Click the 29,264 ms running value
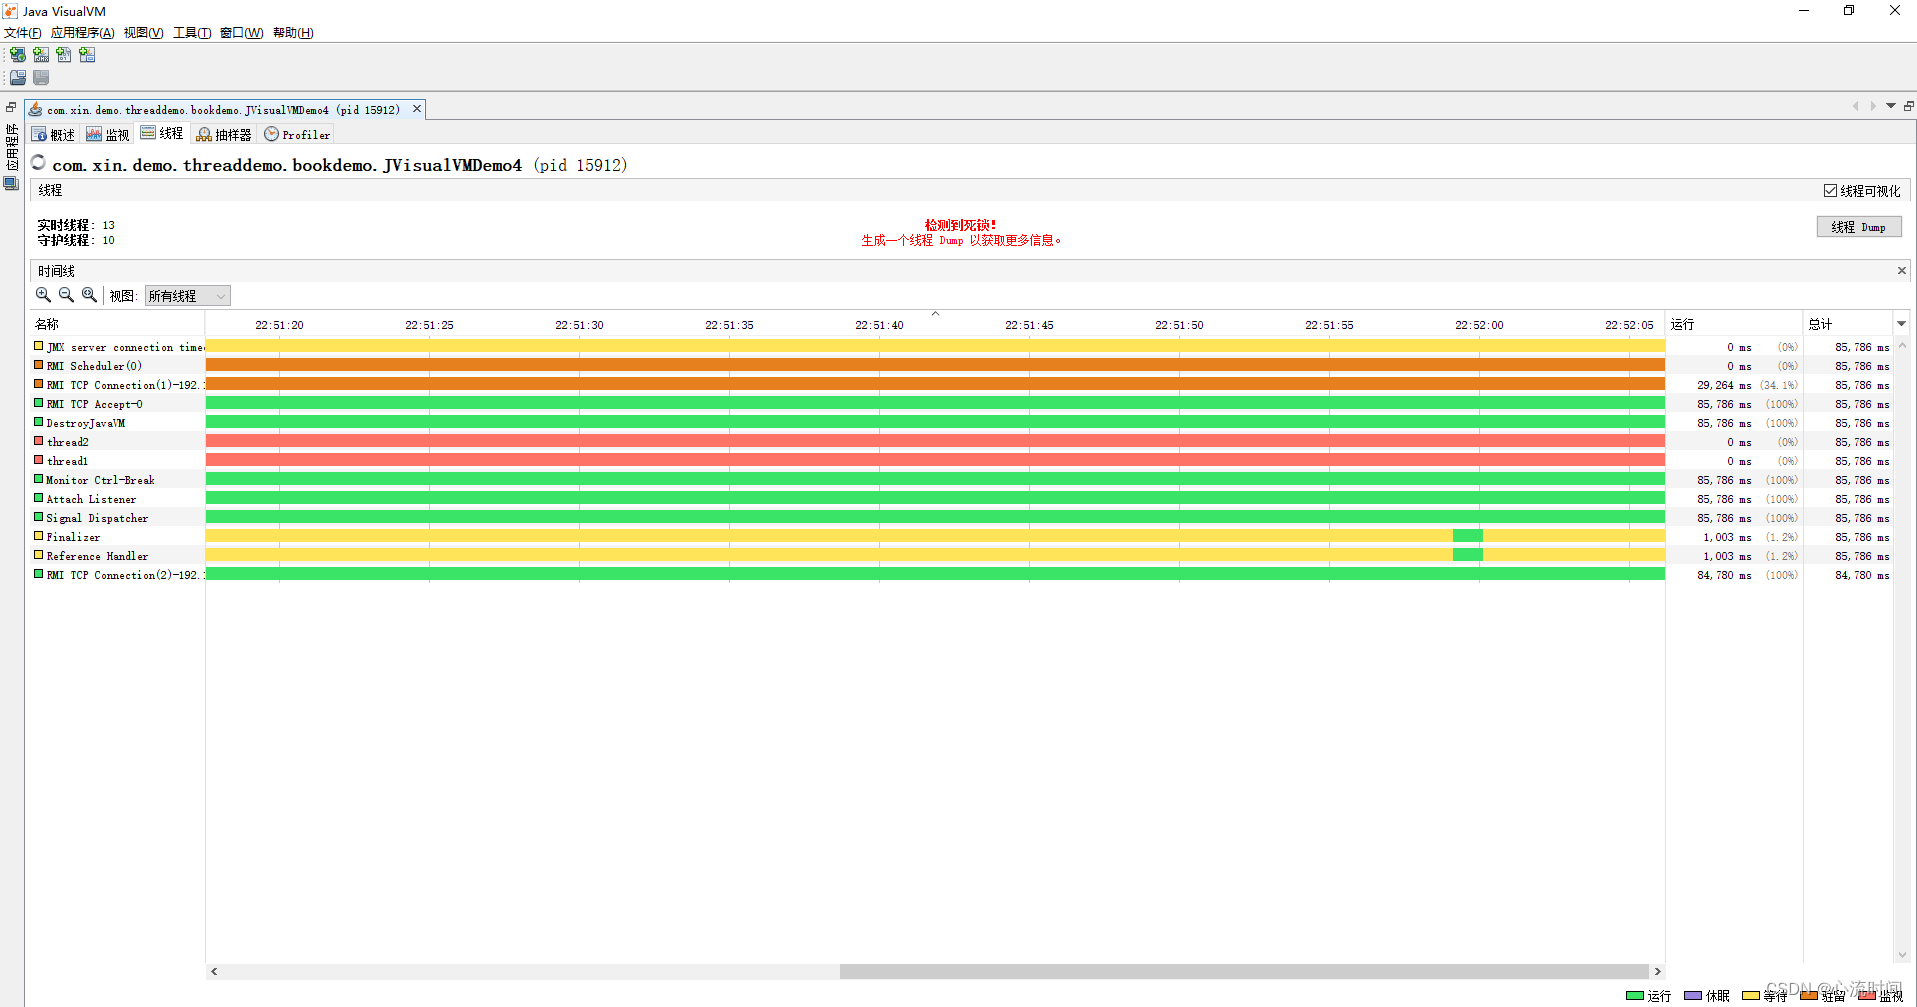Viewport: 1917px width, 1007px height. click(1723, 385)
